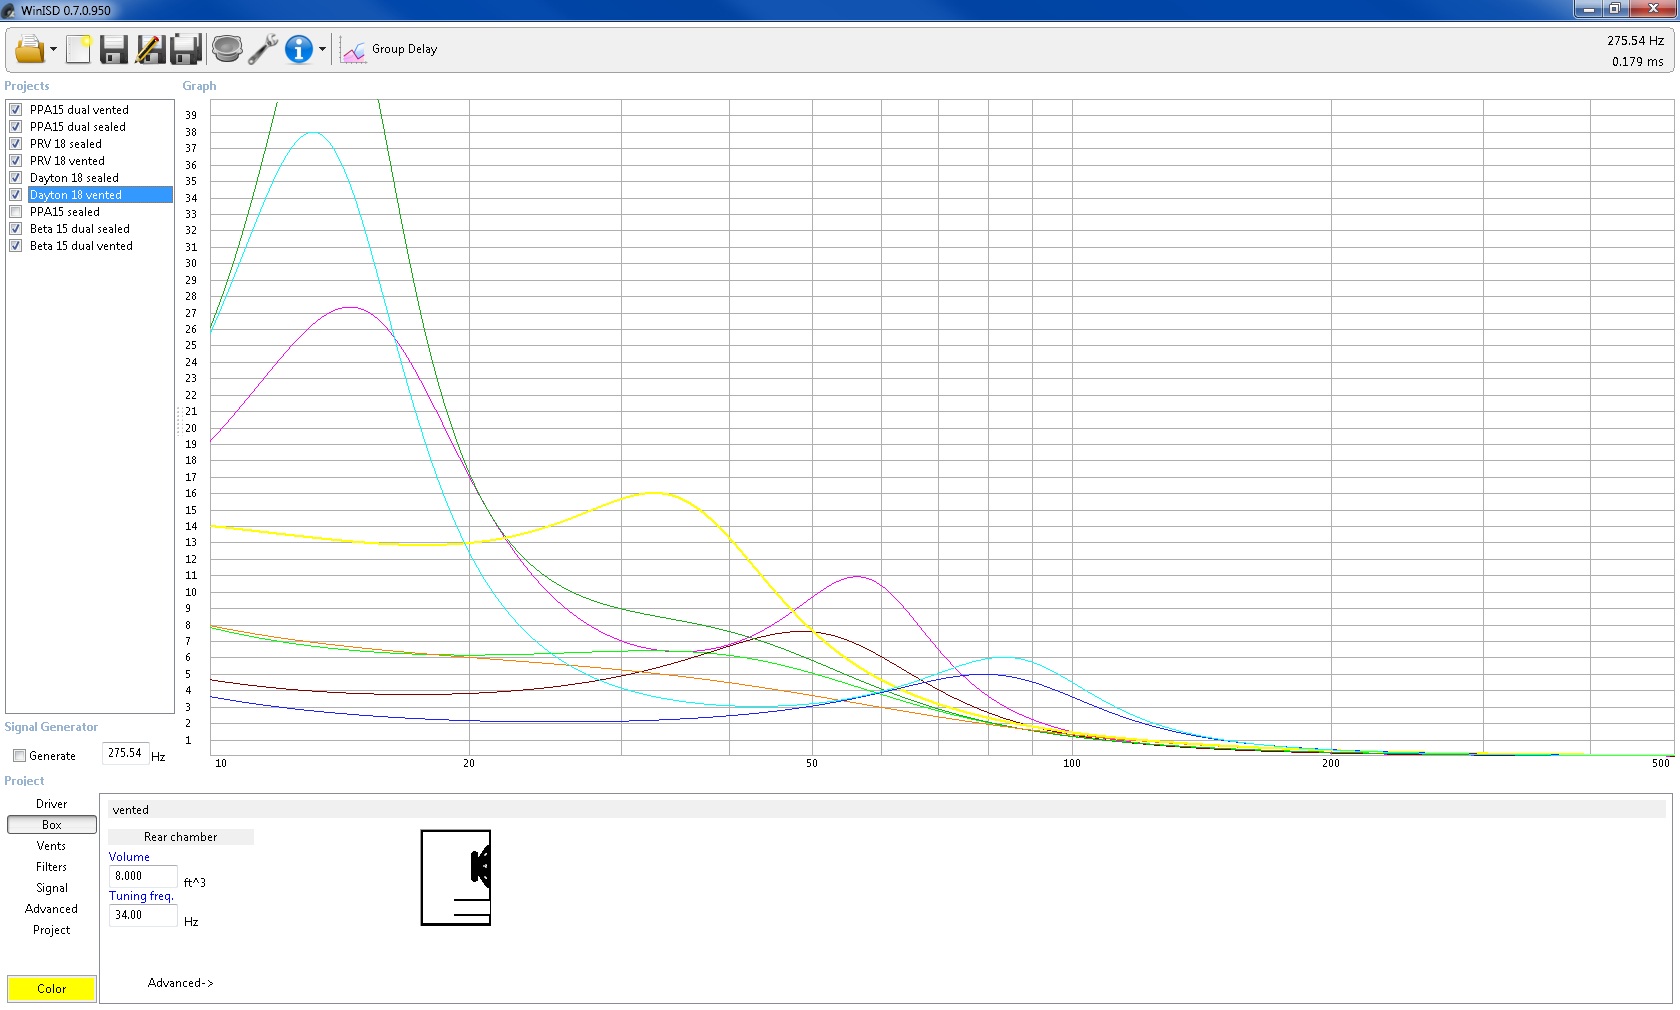
Task: Toggle the Beta 15 dual sealed checkbox
Action: point(16,229)
